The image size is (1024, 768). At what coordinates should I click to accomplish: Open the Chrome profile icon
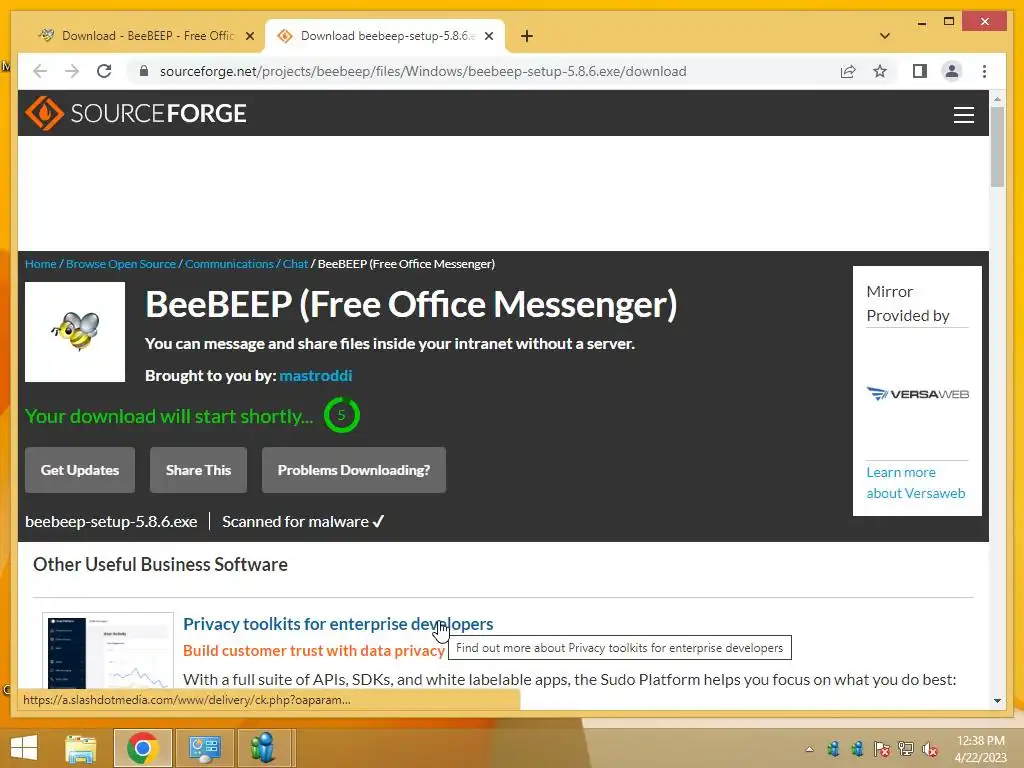(952, 71)
